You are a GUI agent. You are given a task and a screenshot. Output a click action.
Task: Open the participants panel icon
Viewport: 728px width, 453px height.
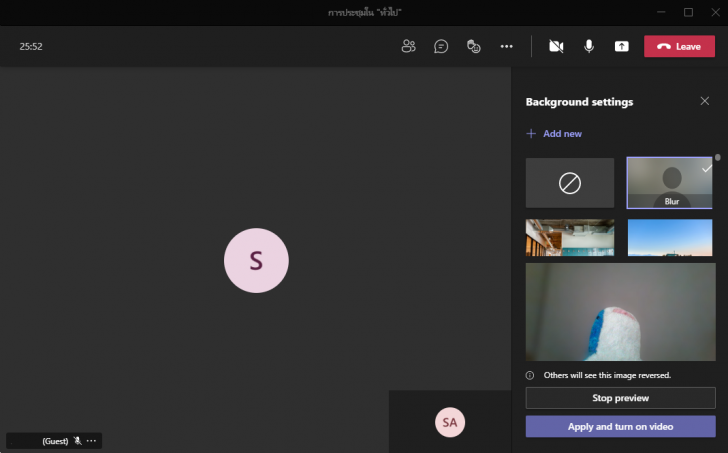[x=409, y=46]
